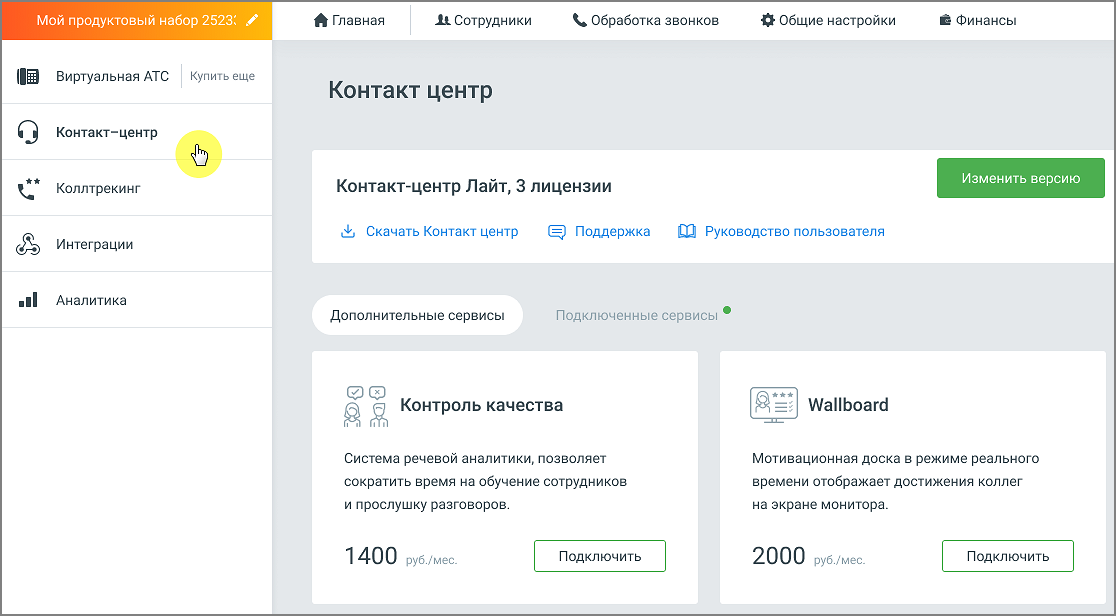Click the home icon next to Главная
This screenshot has height=616, width=1116.
coord(321,21)
